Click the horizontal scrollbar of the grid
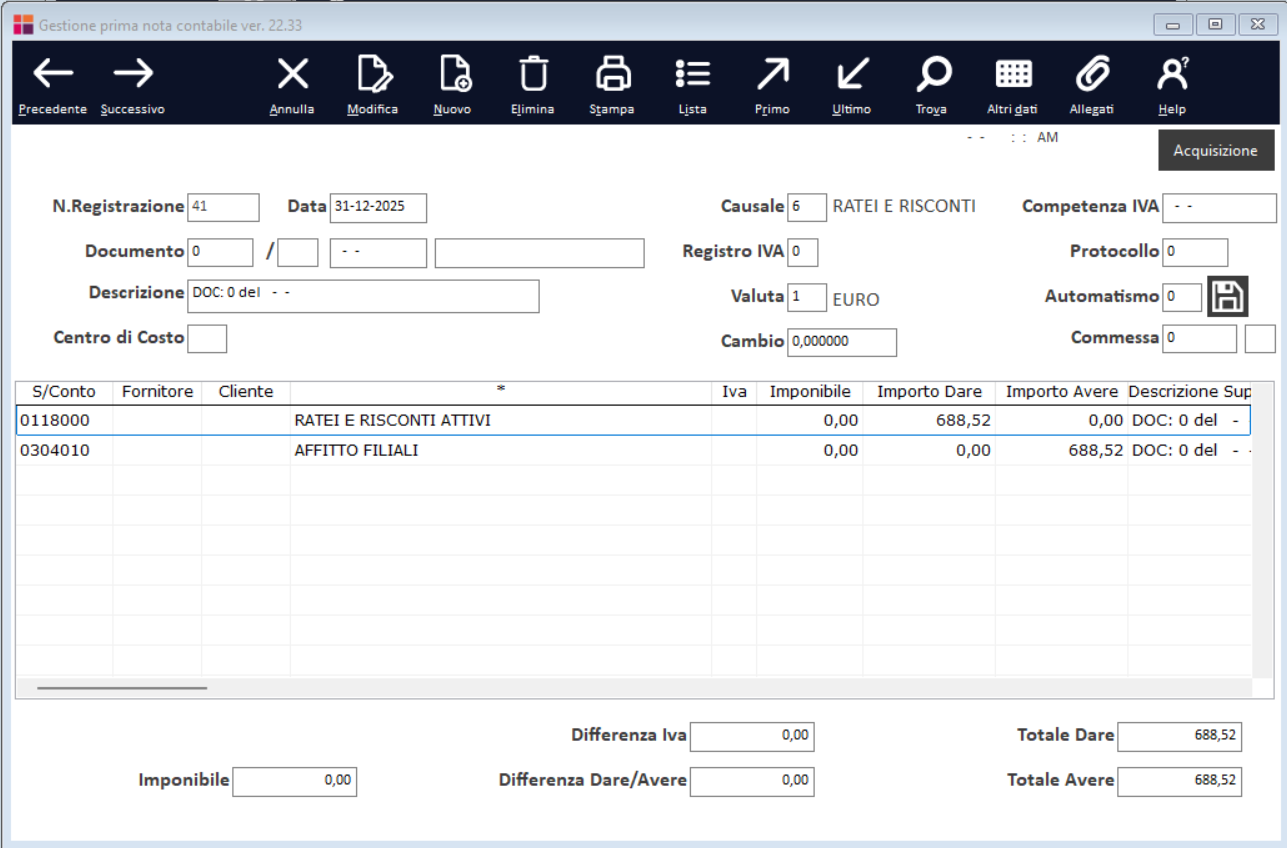The height and width of the screenshot is (848, 1287). coord(122,688)
